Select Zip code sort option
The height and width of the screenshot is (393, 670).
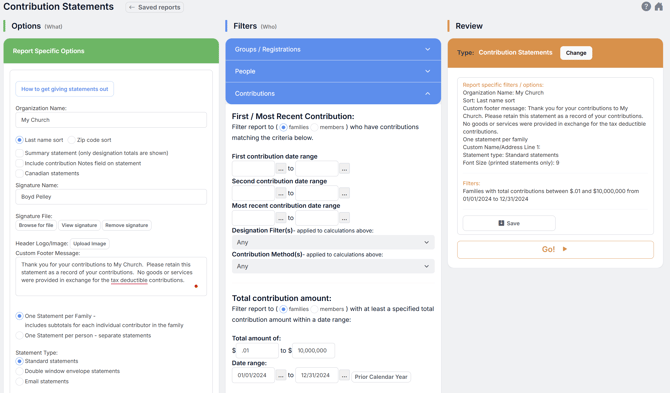71,140
